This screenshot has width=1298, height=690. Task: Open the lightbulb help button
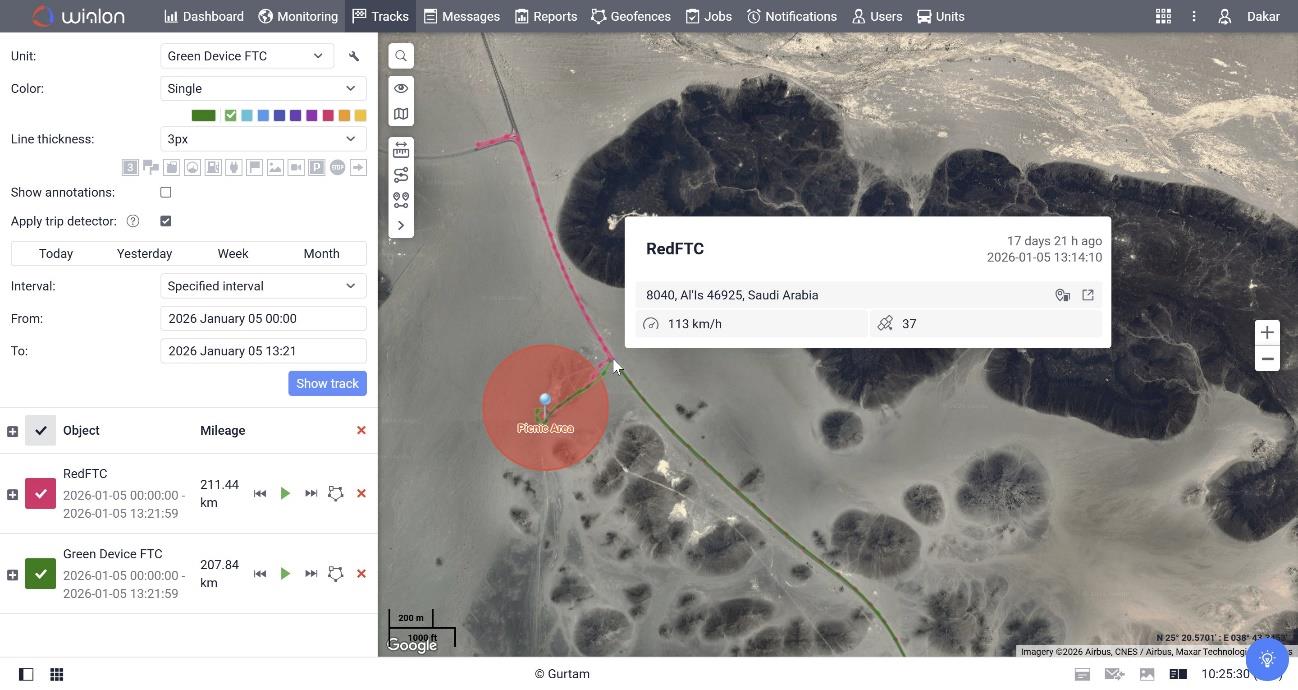(1267, 660)
